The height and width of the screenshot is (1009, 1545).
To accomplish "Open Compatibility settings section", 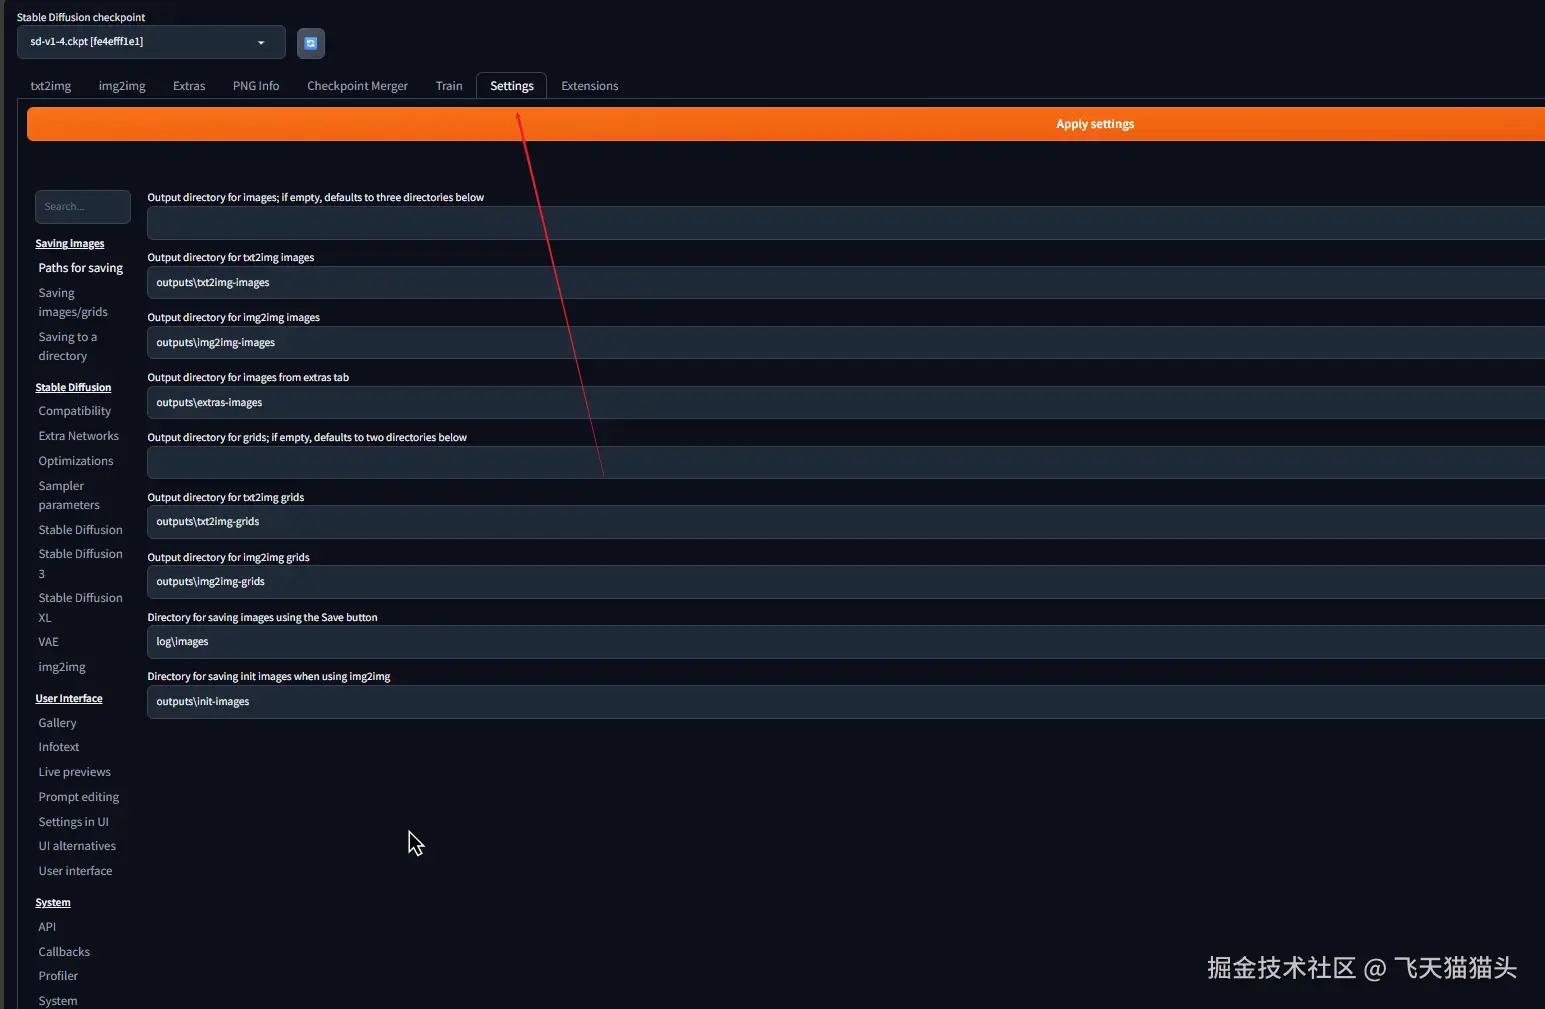I will 75,411.
